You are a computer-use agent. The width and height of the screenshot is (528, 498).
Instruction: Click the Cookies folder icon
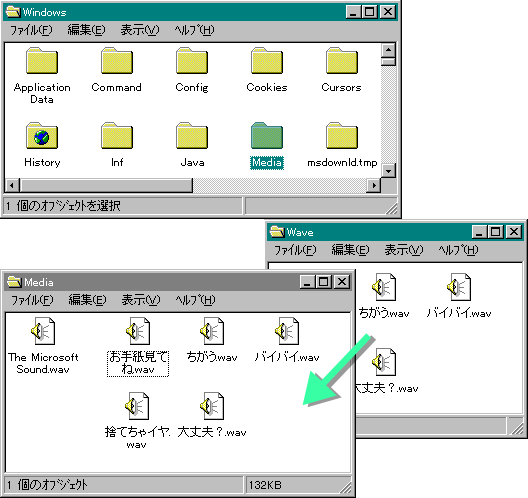point(267,61)
